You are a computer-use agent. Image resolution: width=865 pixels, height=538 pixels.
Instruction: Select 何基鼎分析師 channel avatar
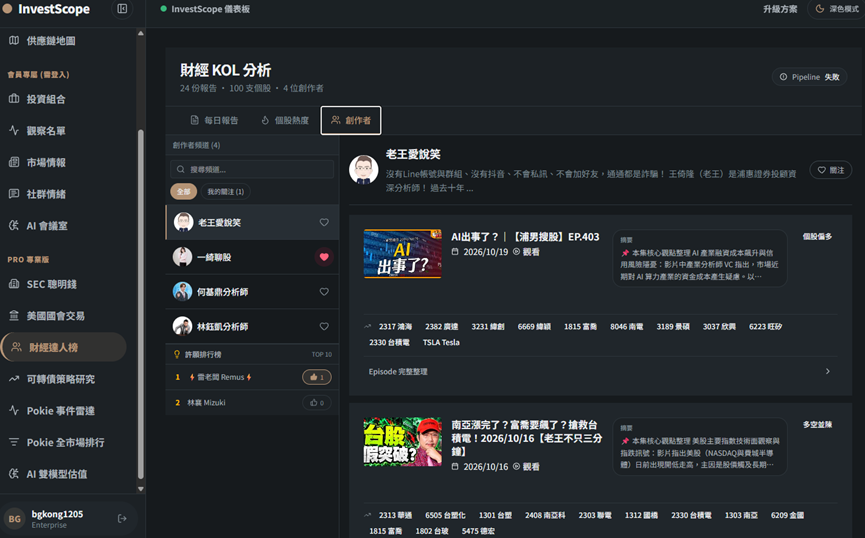183,292
